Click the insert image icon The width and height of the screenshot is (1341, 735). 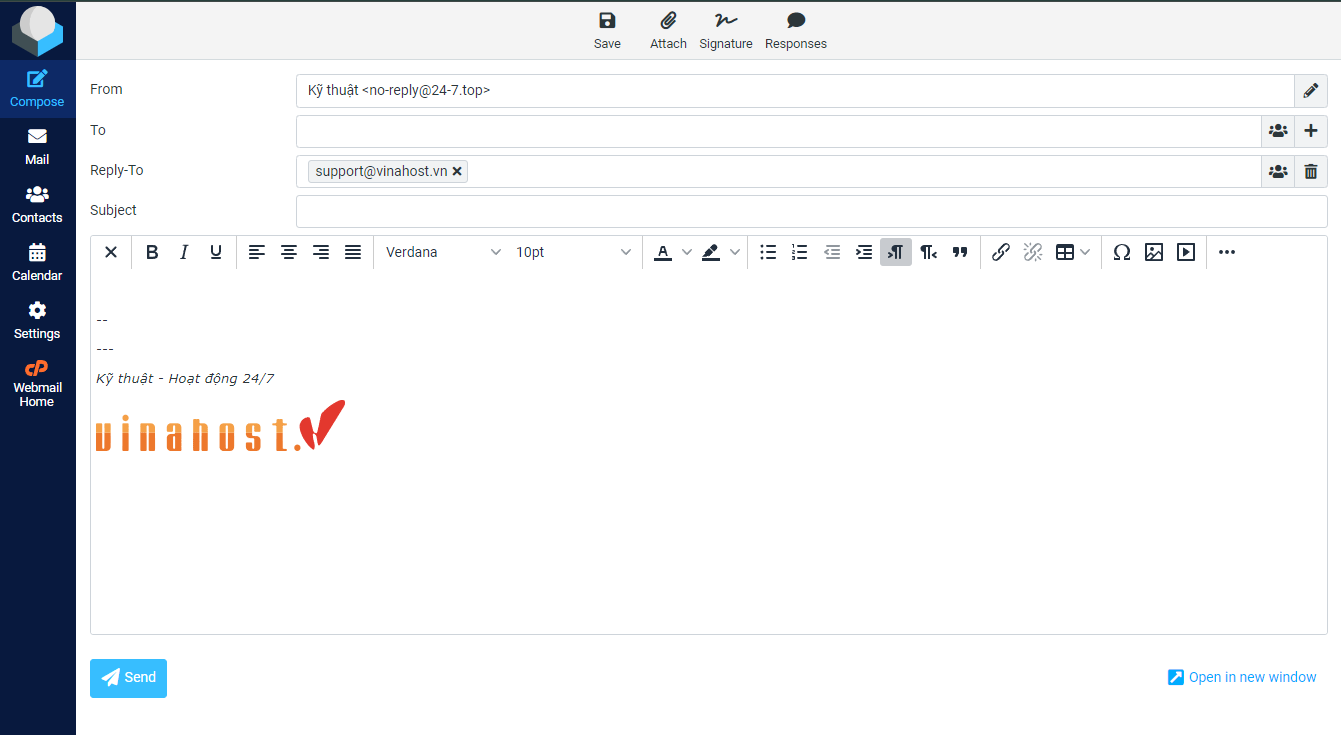tap(1154, 252)
